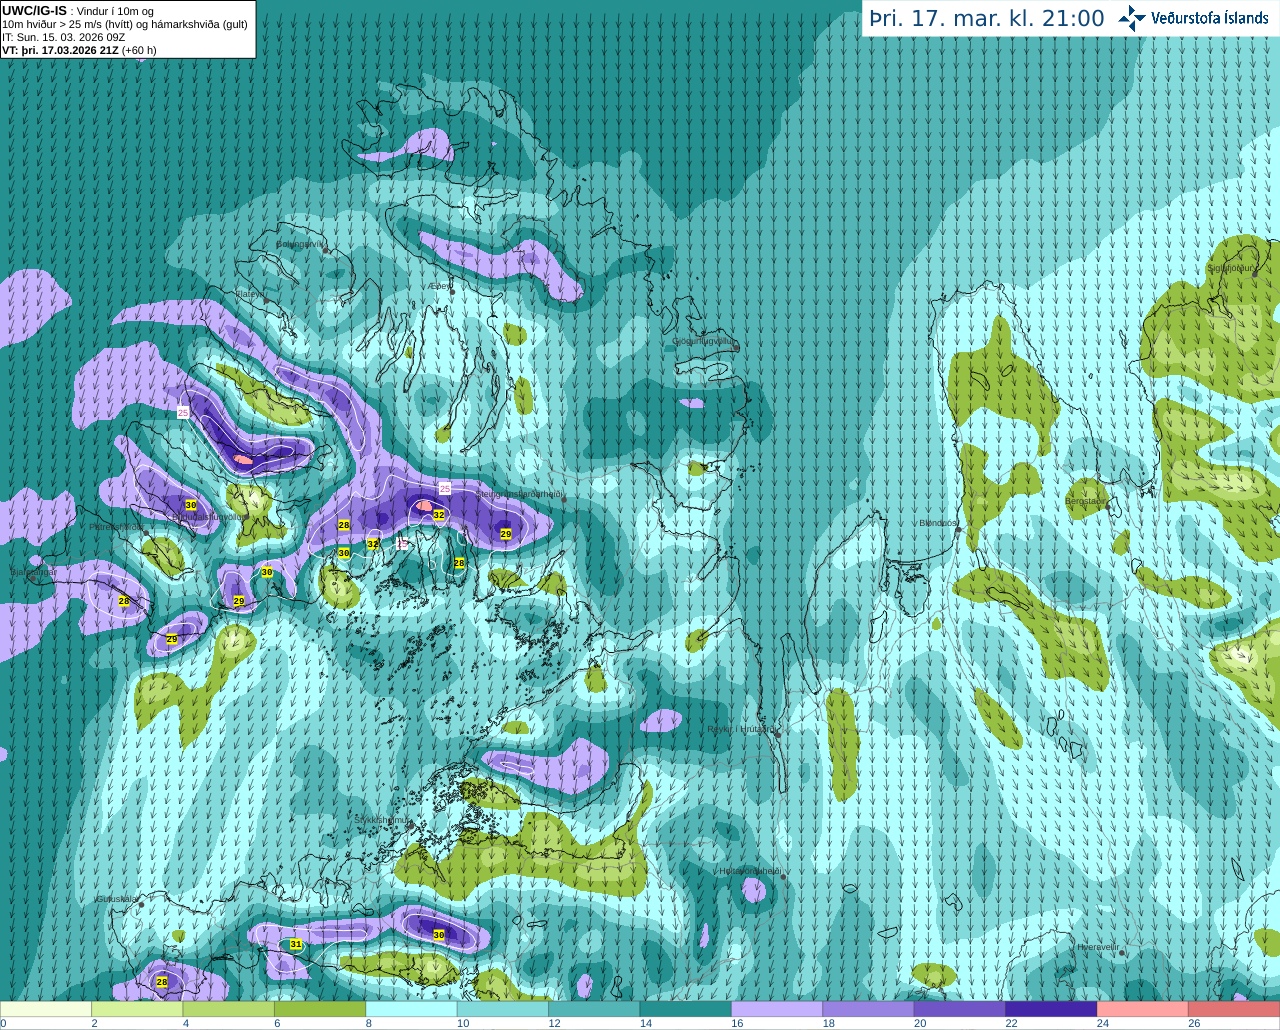This screenshot has height=1030, width=1280.
Task: Click the 14–16 m/s dark teal legend swatch
Action: [x=685, y=1009]
